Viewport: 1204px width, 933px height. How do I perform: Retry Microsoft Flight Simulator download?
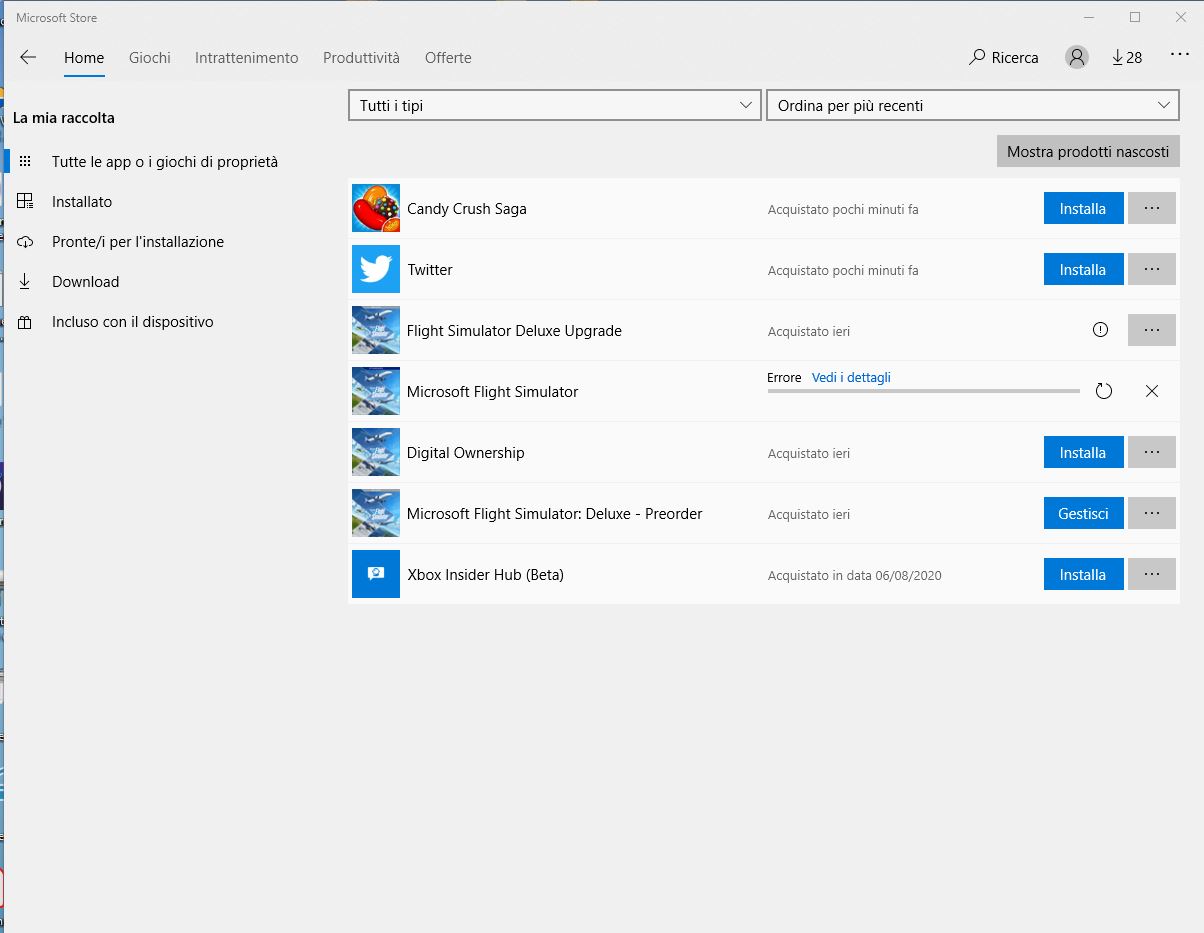1104,391
